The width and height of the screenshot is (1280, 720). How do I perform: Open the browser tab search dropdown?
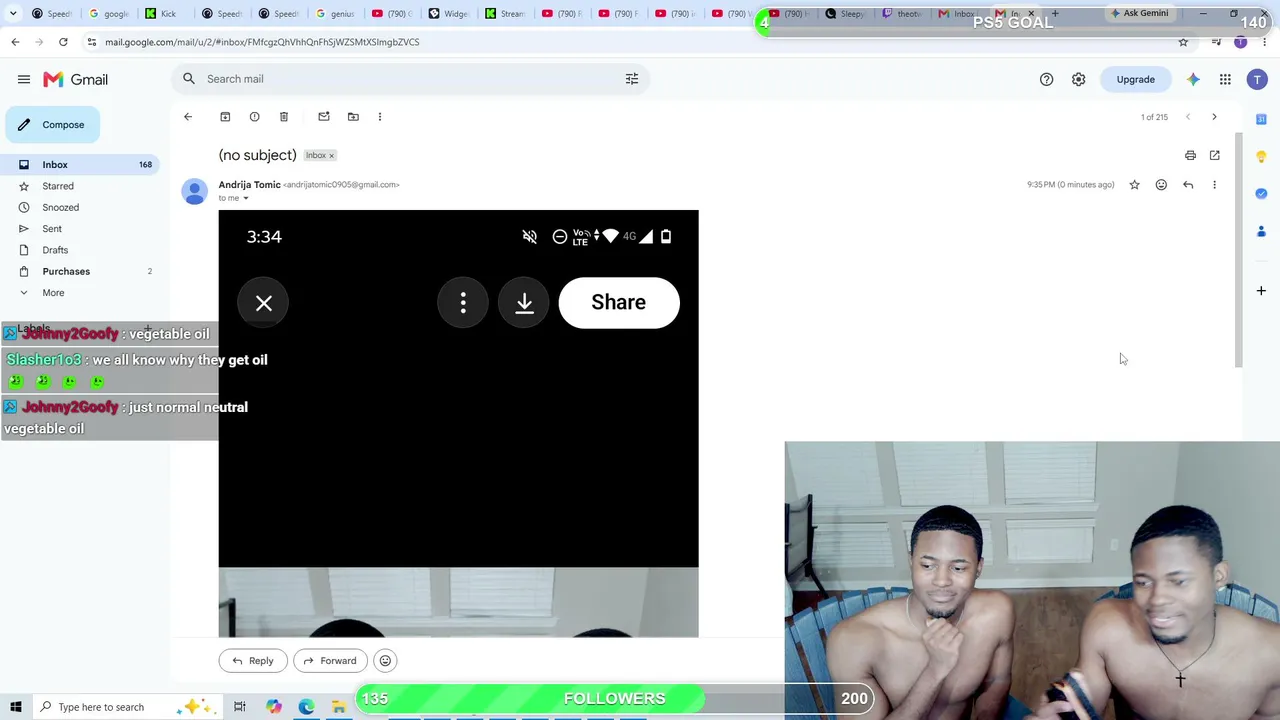coord(13,14)
